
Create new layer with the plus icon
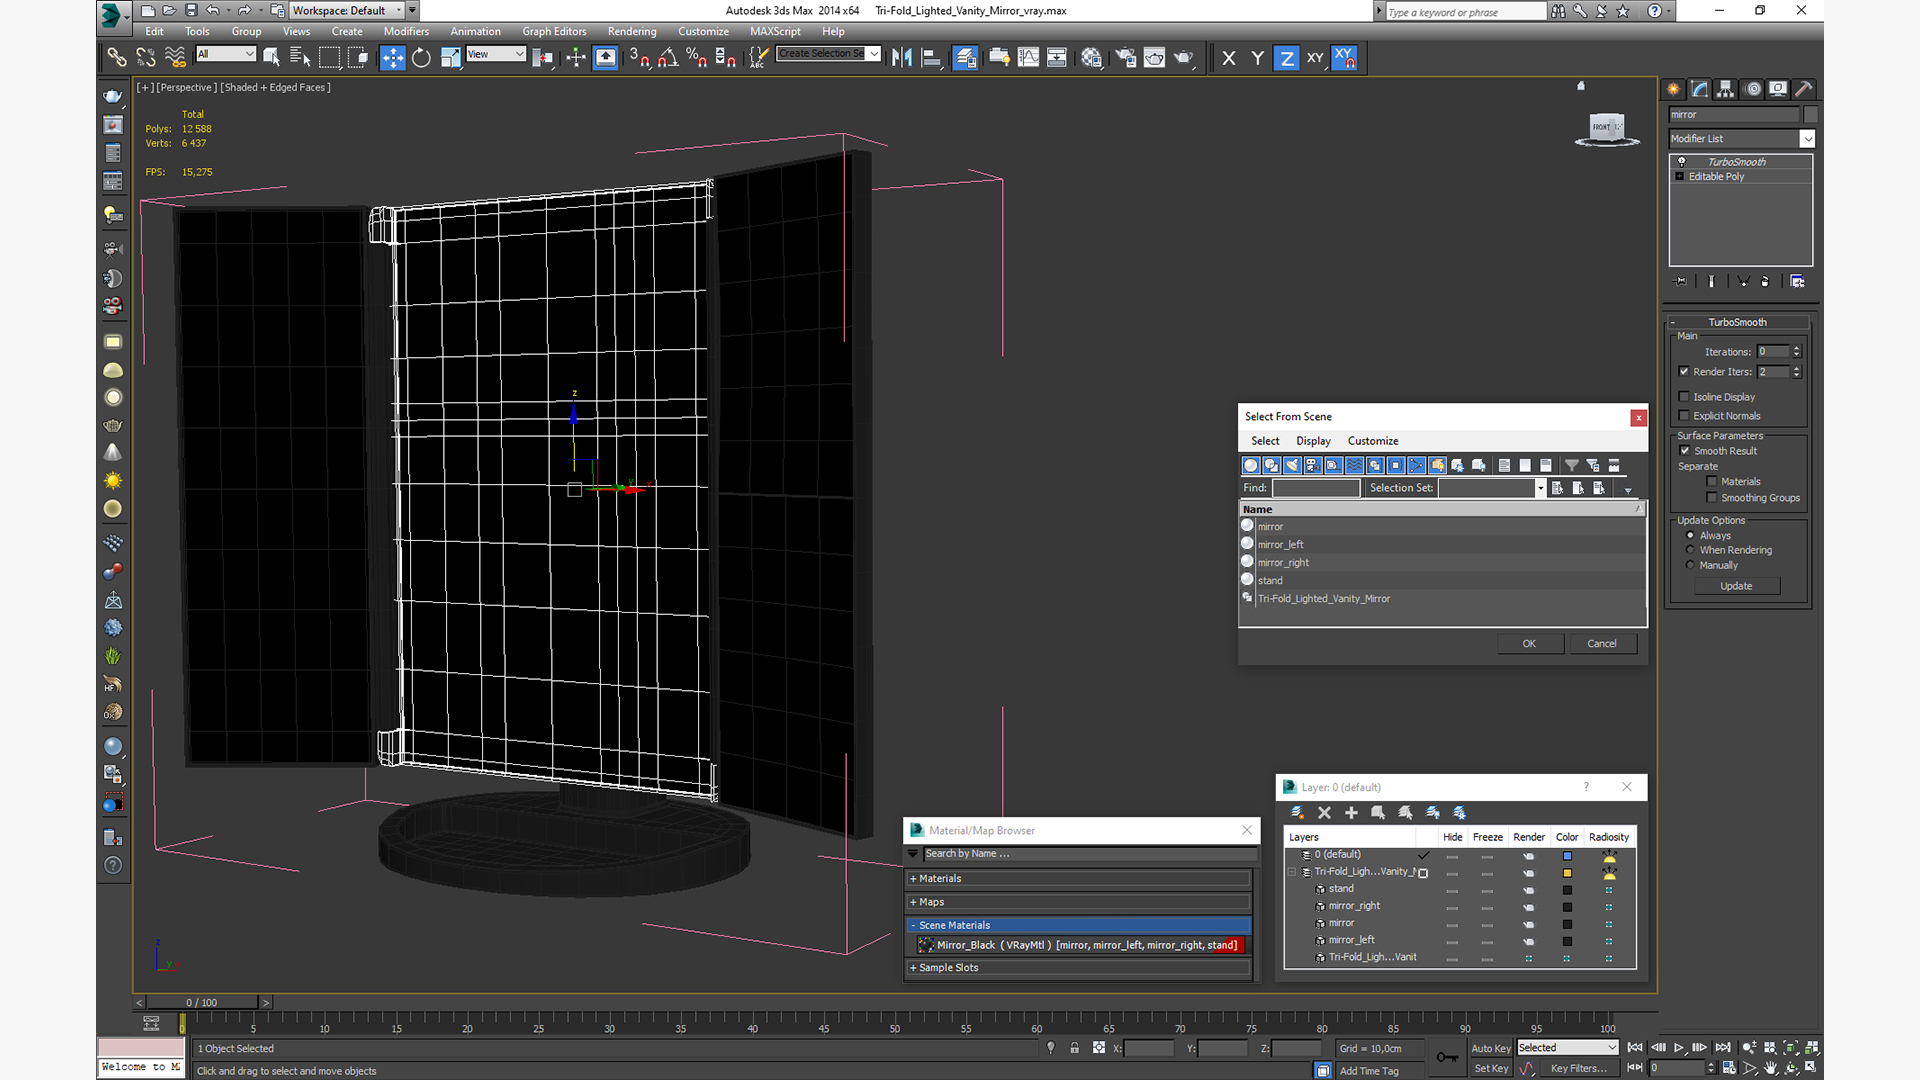click(1351, 813)
